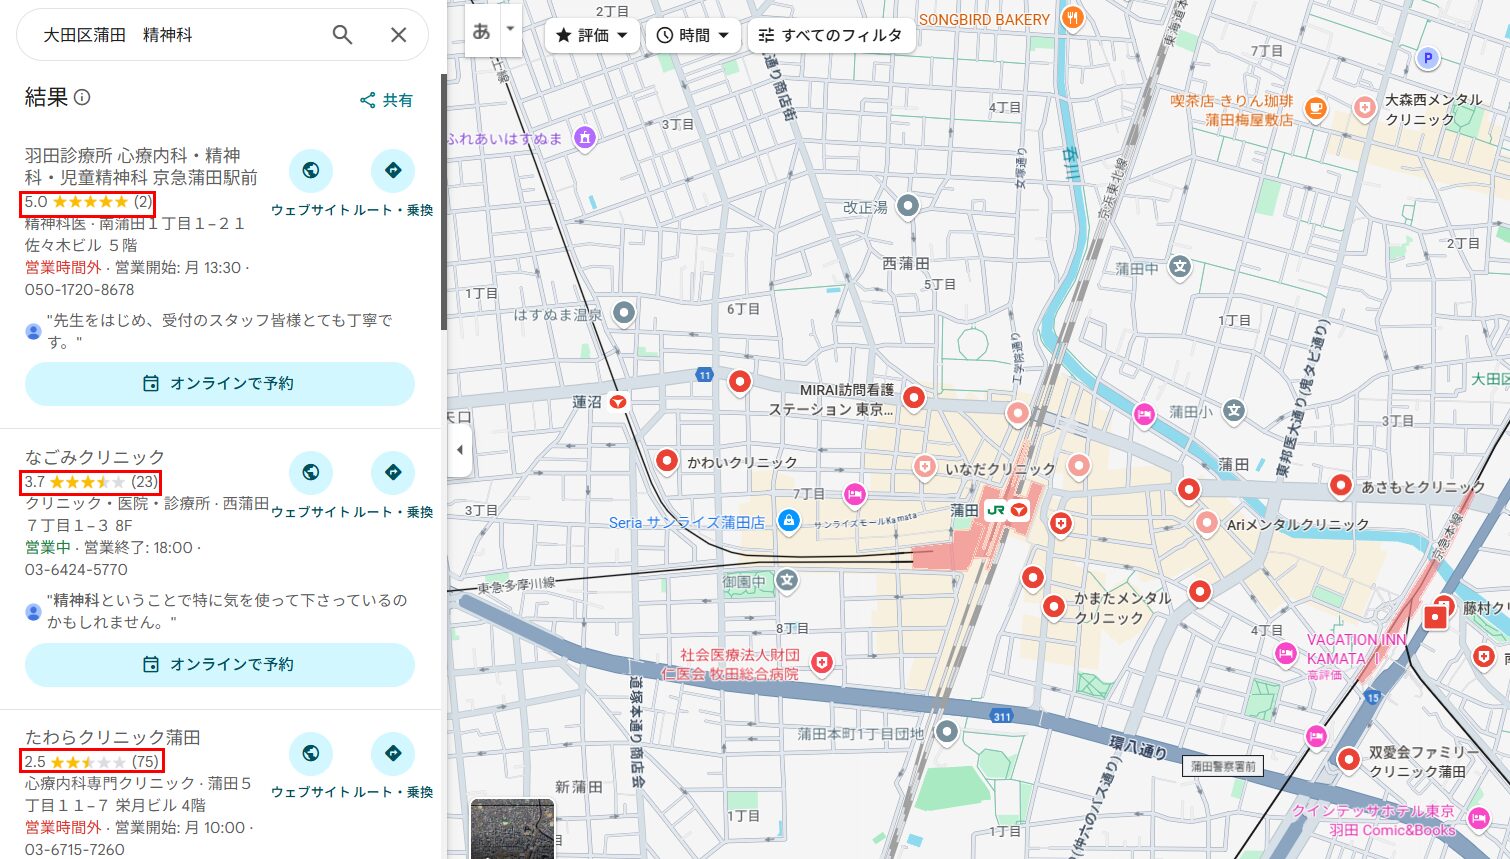Click SONGBIRD BAKERY restaurant icon

[1072, 17]
